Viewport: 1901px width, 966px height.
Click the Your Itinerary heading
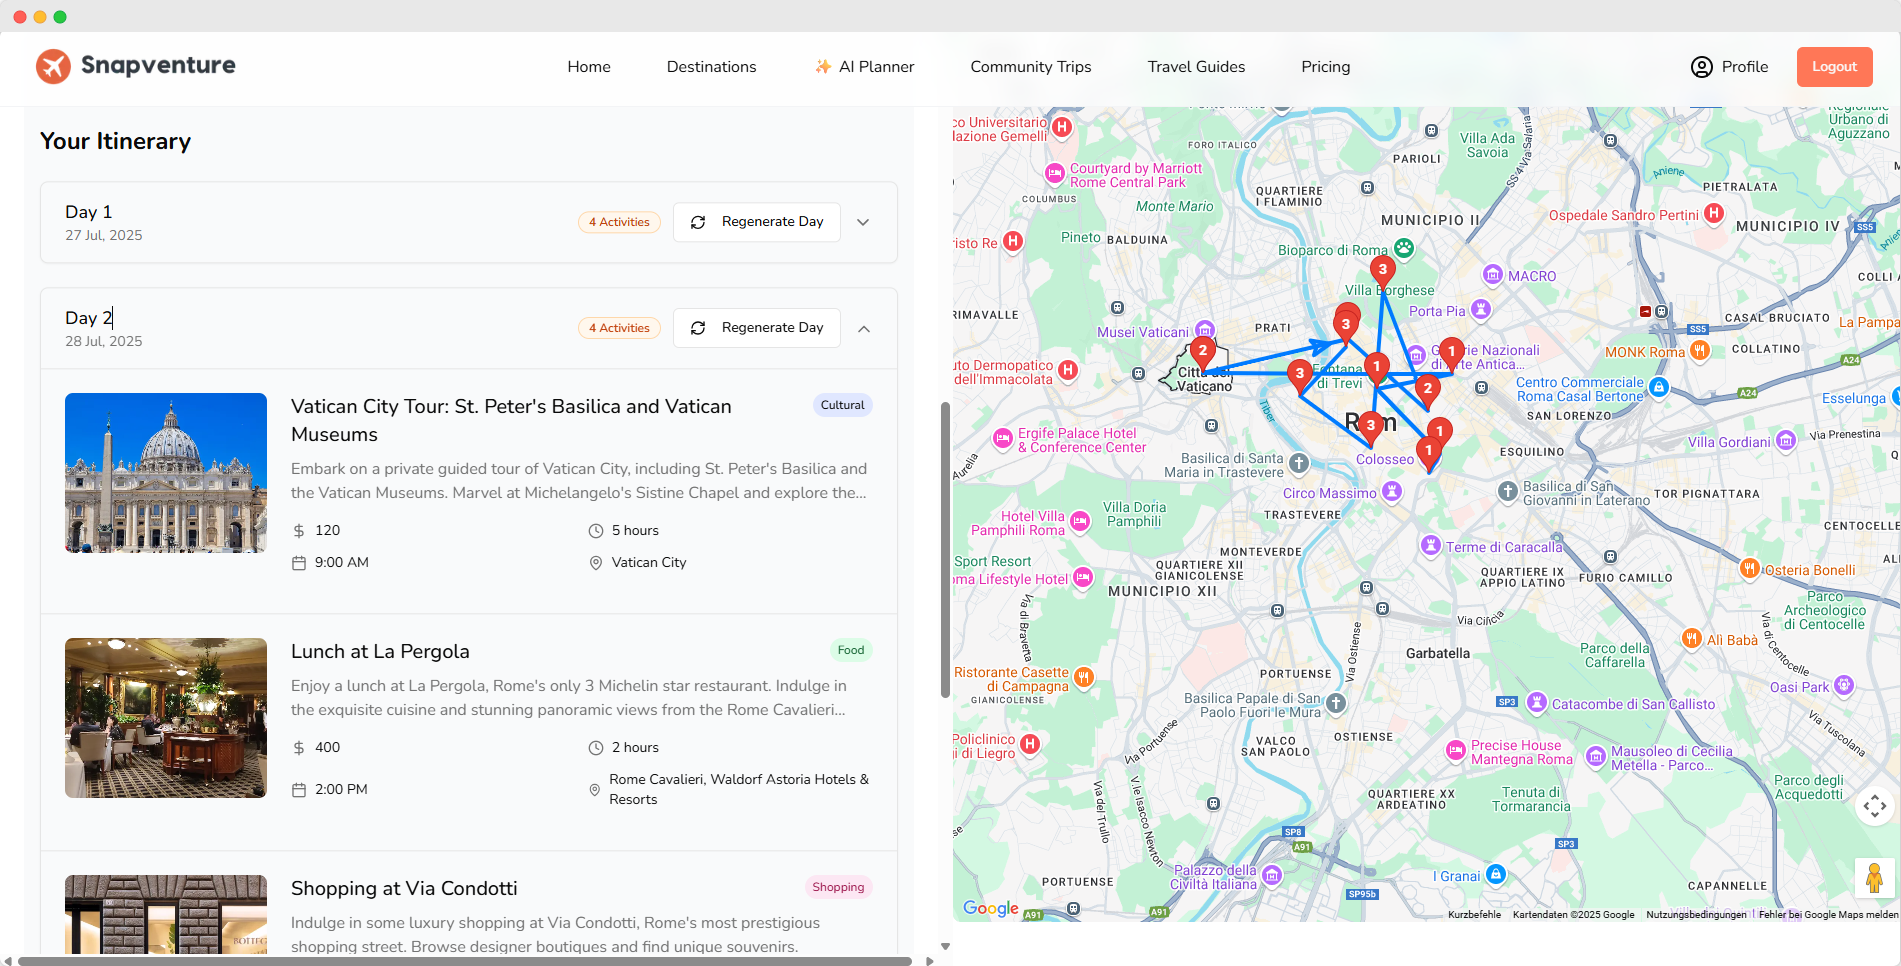(115, 142)
